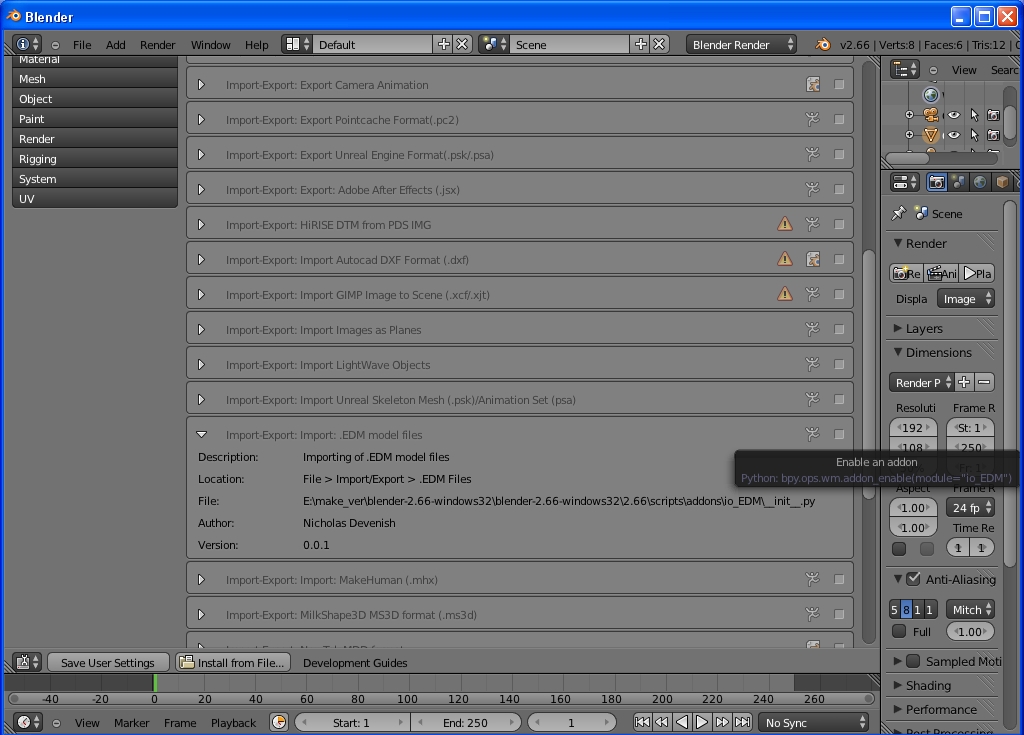Select the Camera object icon in the Outliner

pyautogui.click(x=931, y=115)
